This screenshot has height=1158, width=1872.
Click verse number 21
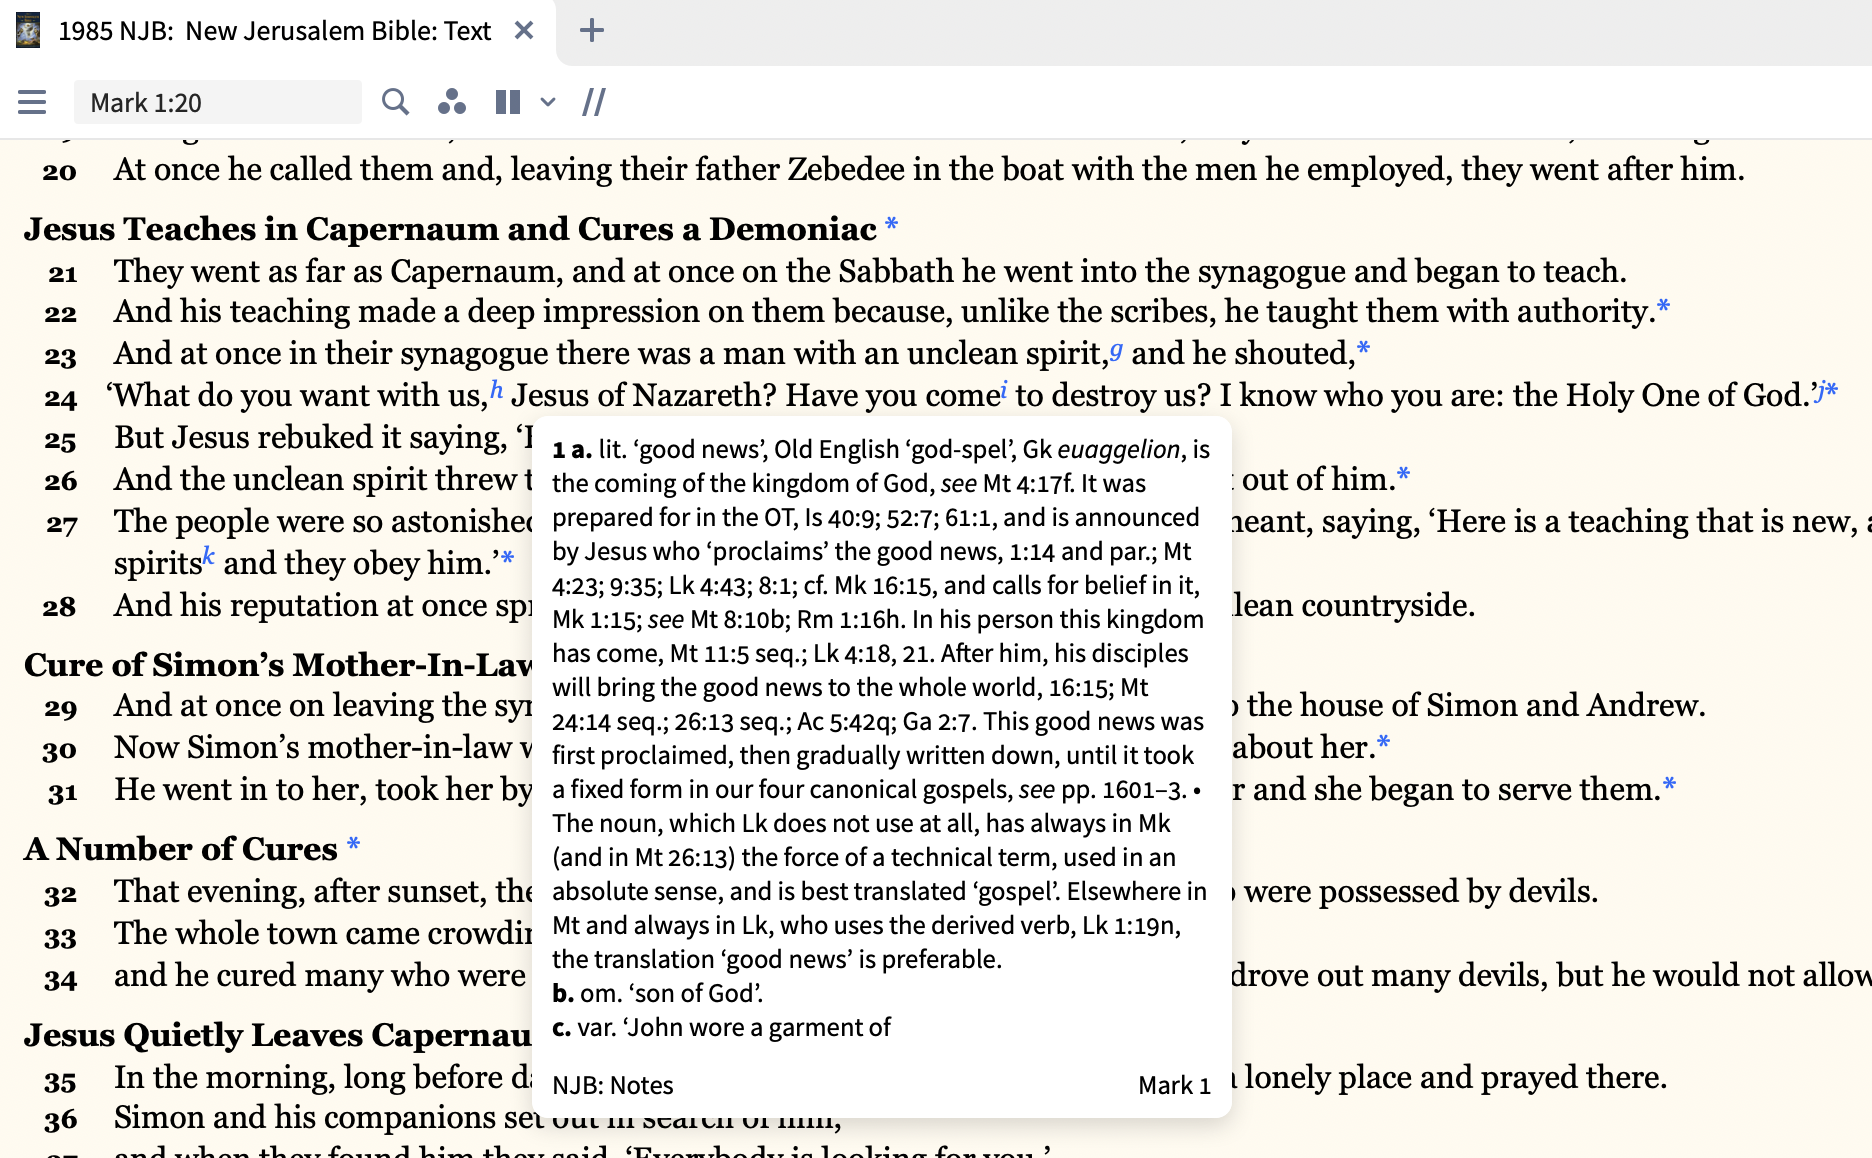62,273
